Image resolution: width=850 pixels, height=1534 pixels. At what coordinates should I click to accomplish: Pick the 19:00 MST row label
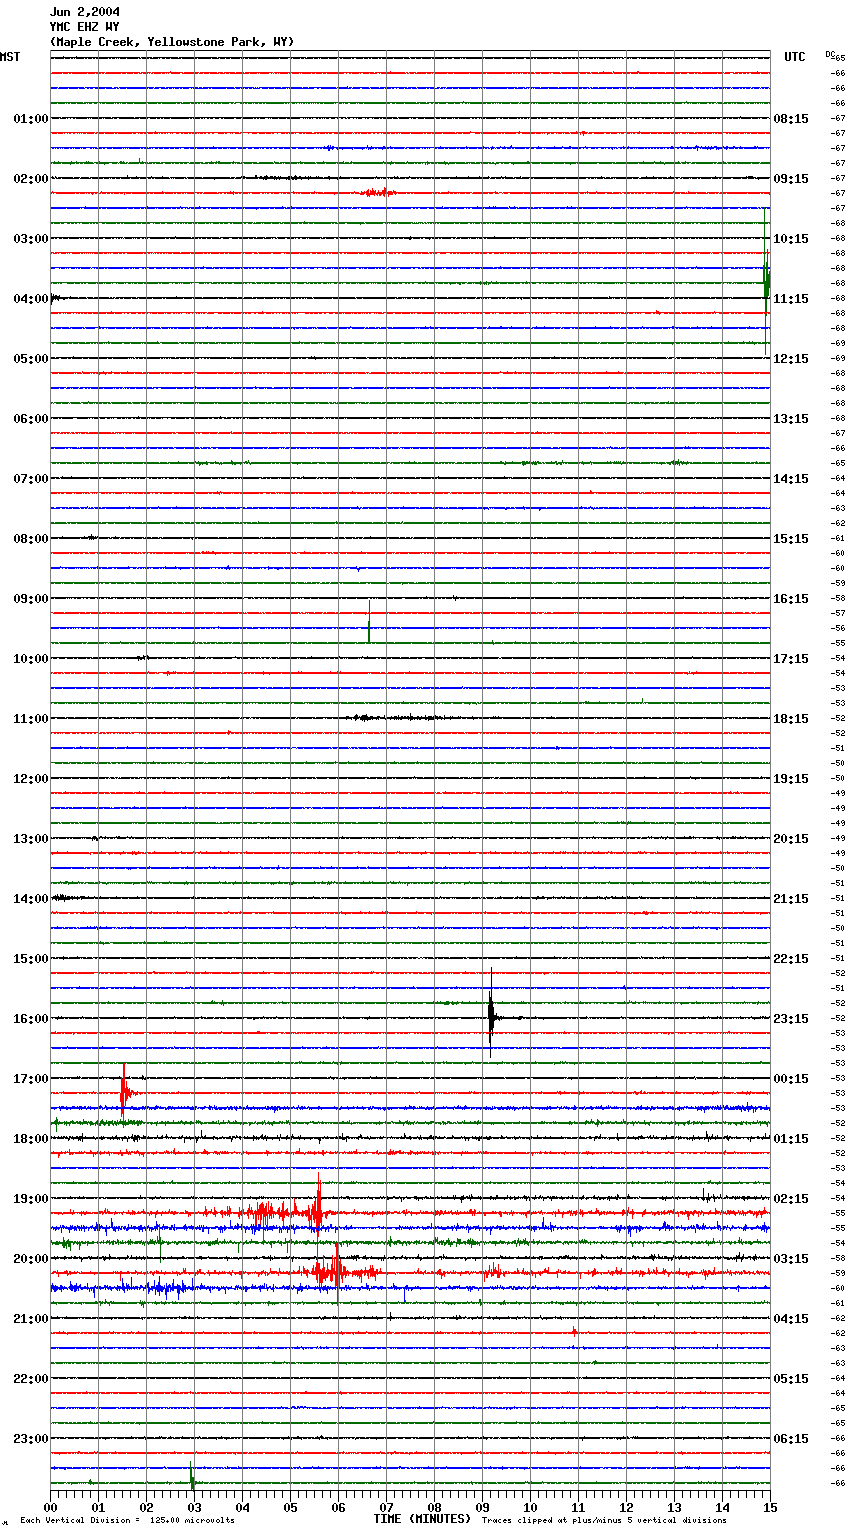pos(31,1199)
